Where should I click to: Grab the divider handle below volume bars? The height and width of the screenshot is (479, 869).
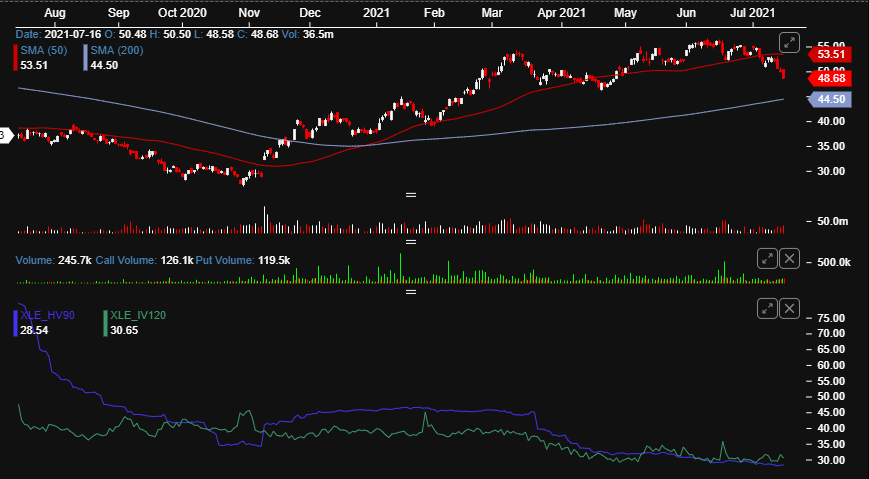tap(411, 242)
